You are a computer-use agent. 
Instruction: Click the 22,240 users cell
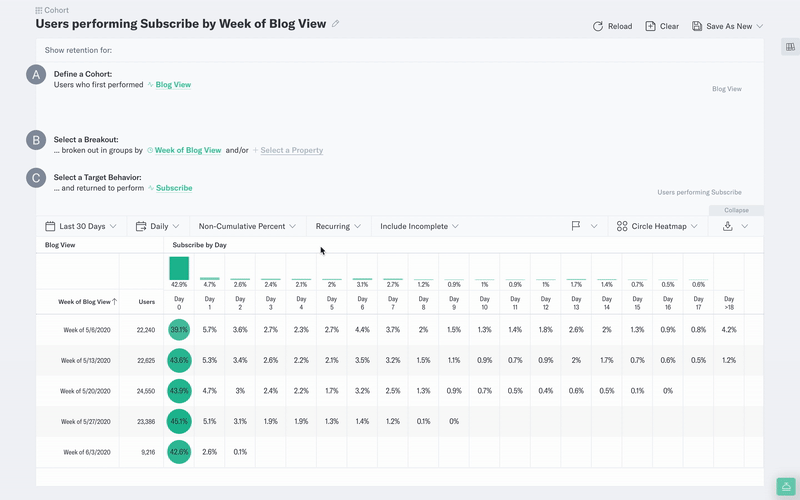coord(146,330)
